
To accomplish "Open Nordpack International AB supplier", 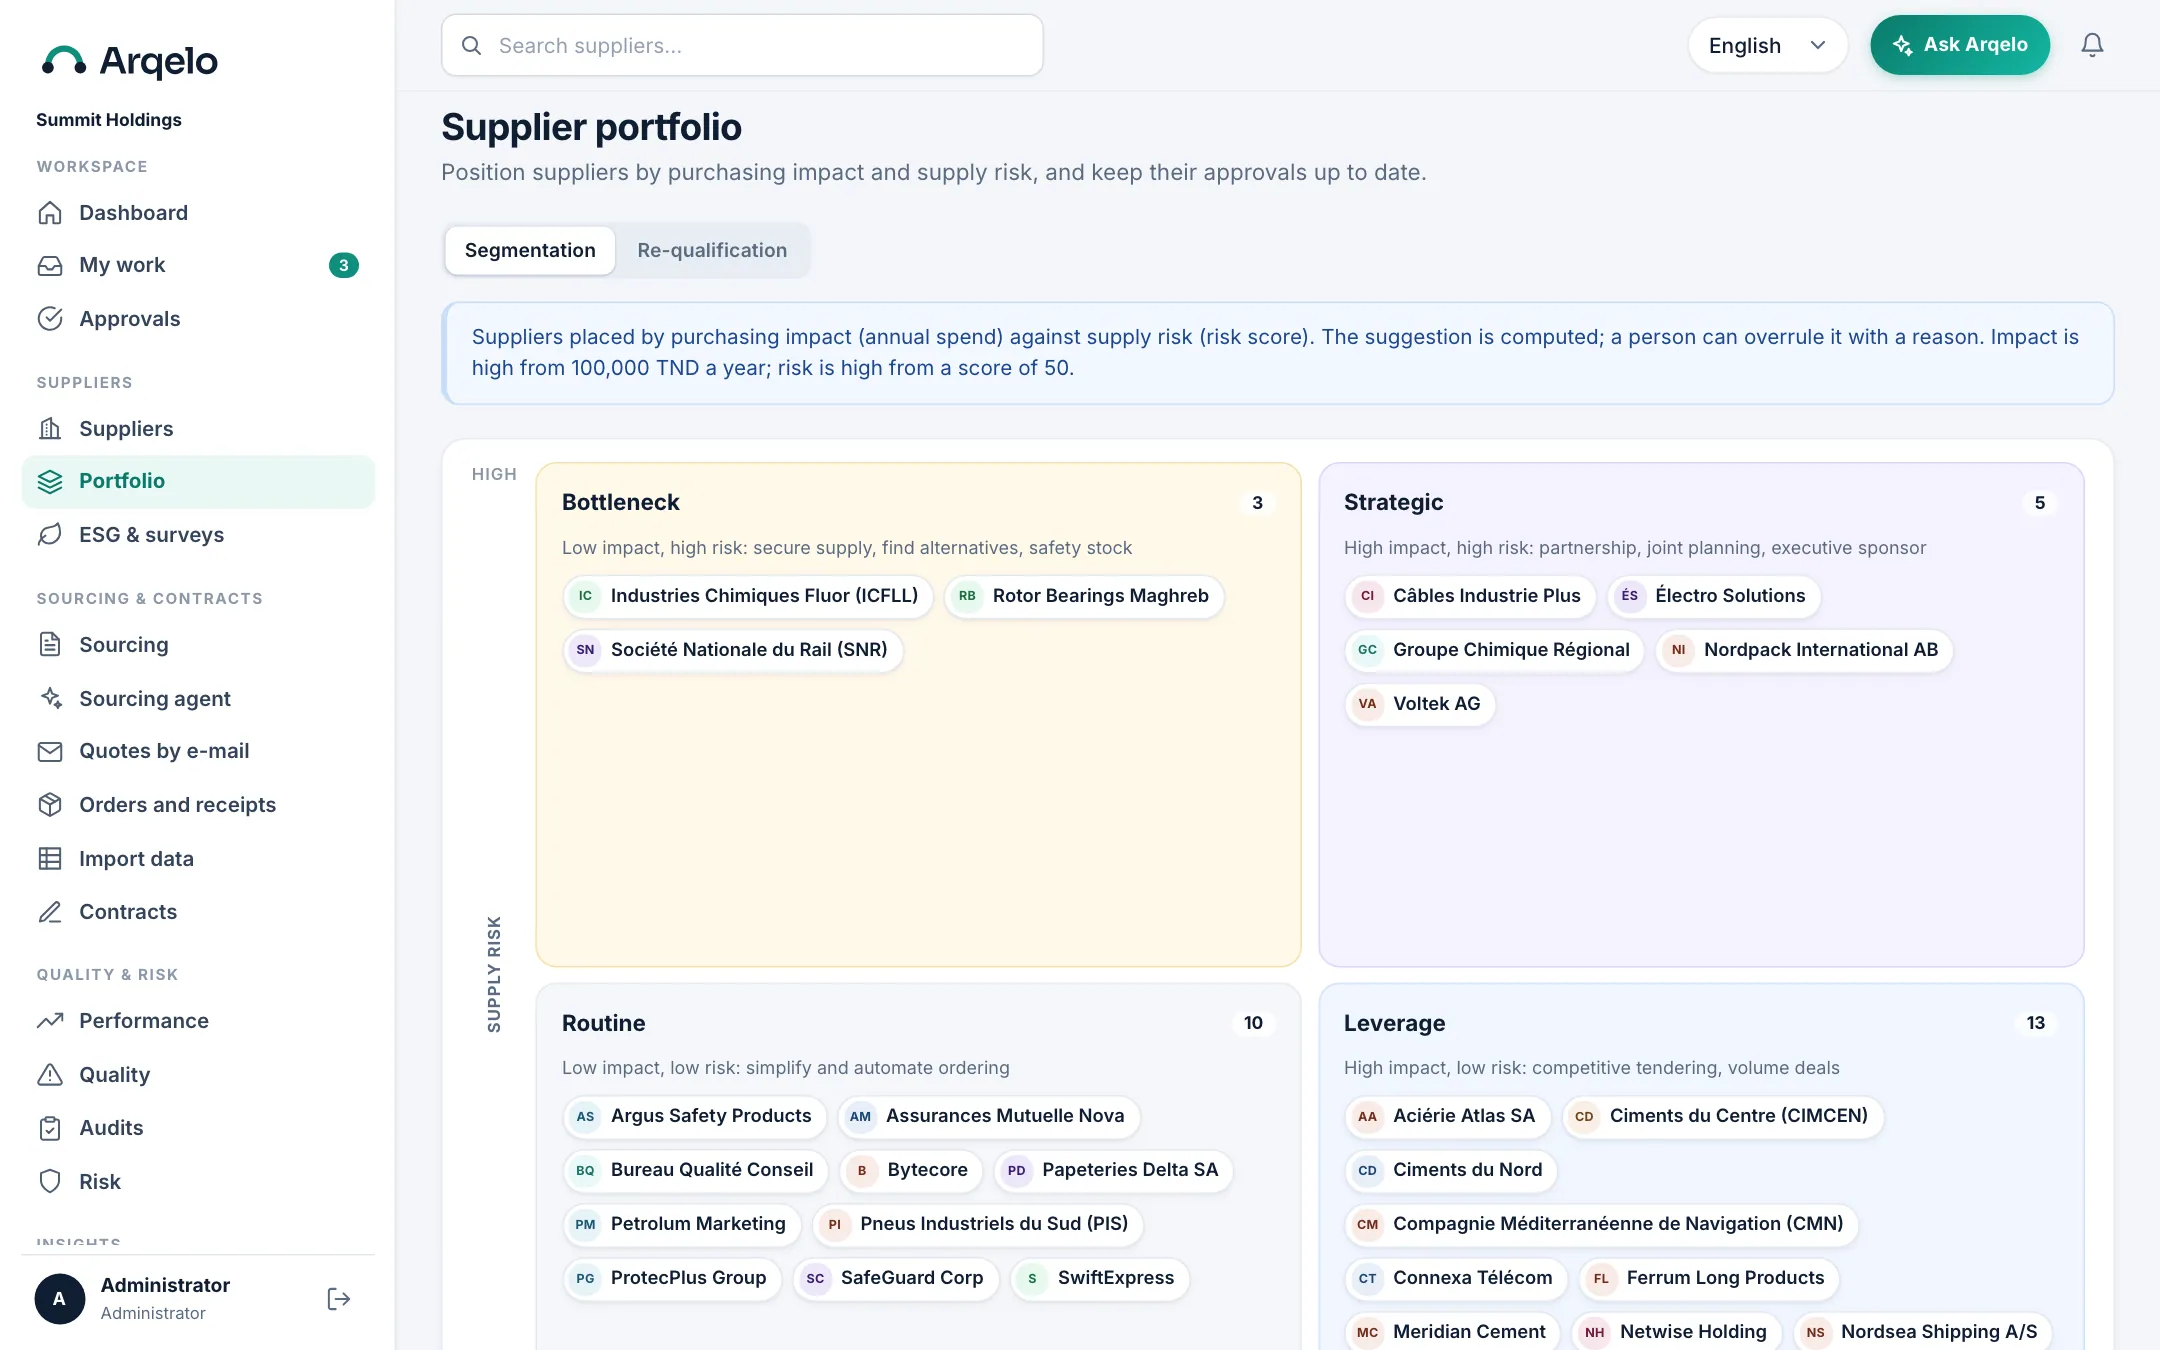I will [x=1805, y=650].
